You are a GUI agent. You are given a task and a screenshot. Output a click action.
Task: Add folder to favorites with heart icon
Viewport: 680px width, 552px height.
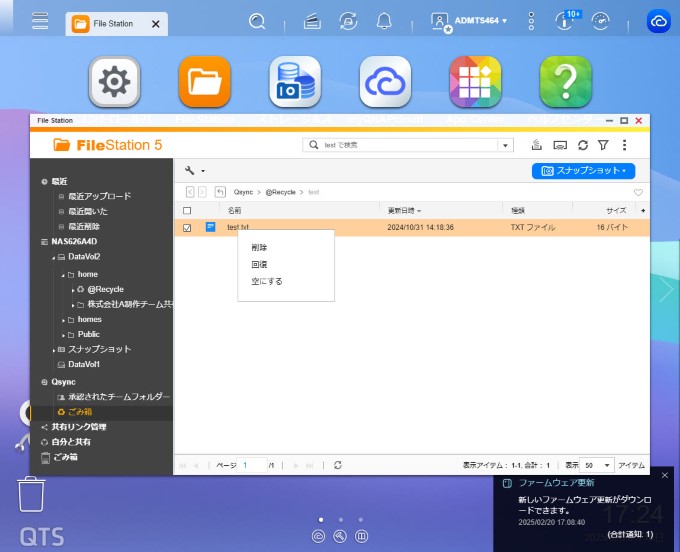[x=638, y=192]
